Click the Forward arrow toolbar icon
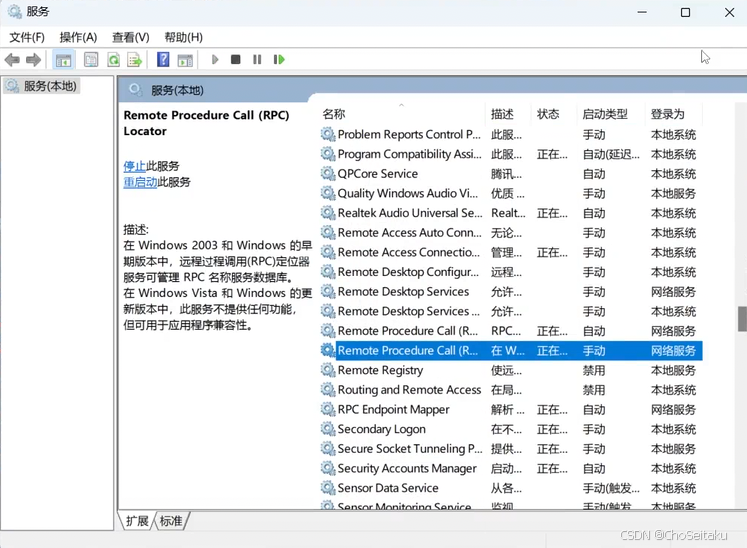Viewport: 747px width, 548px height. tap(33, 60)
